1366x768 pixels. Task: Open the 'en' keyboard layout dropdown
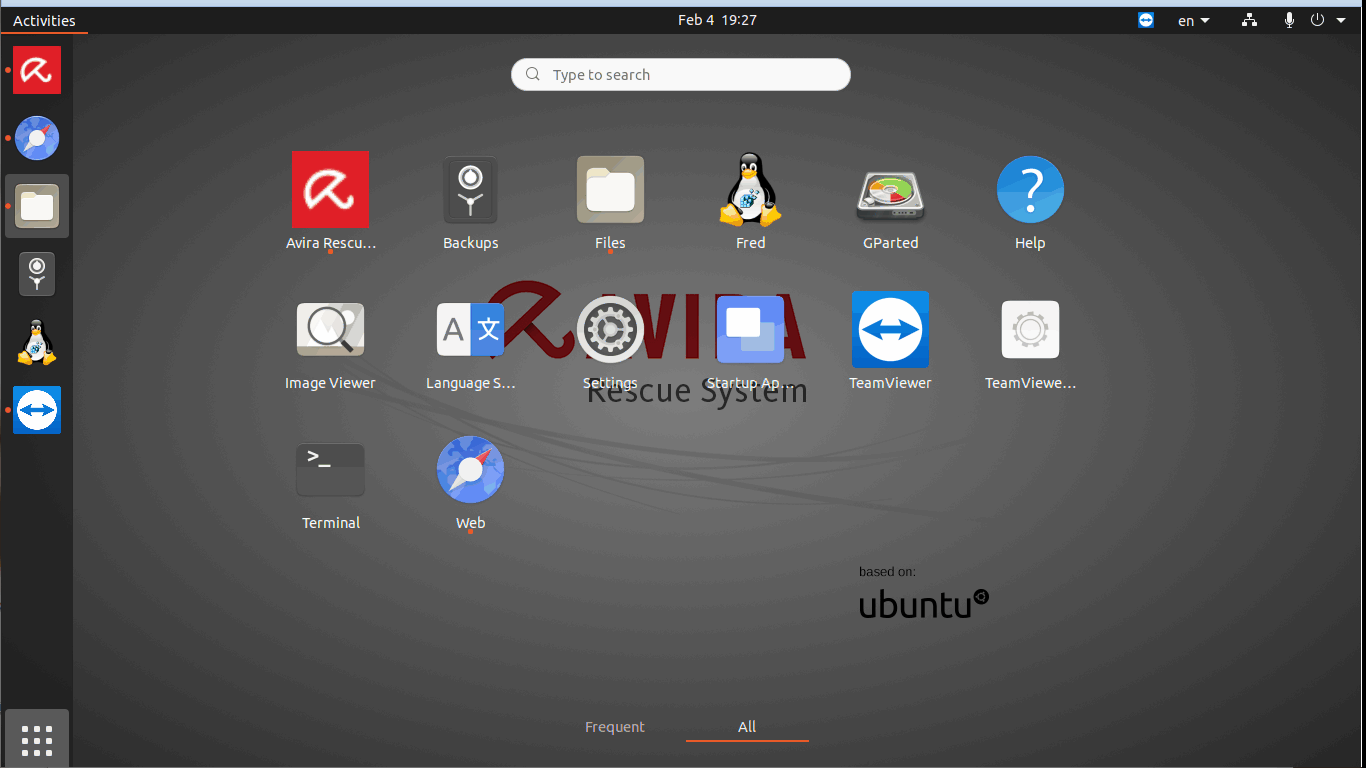[1194, 20]
